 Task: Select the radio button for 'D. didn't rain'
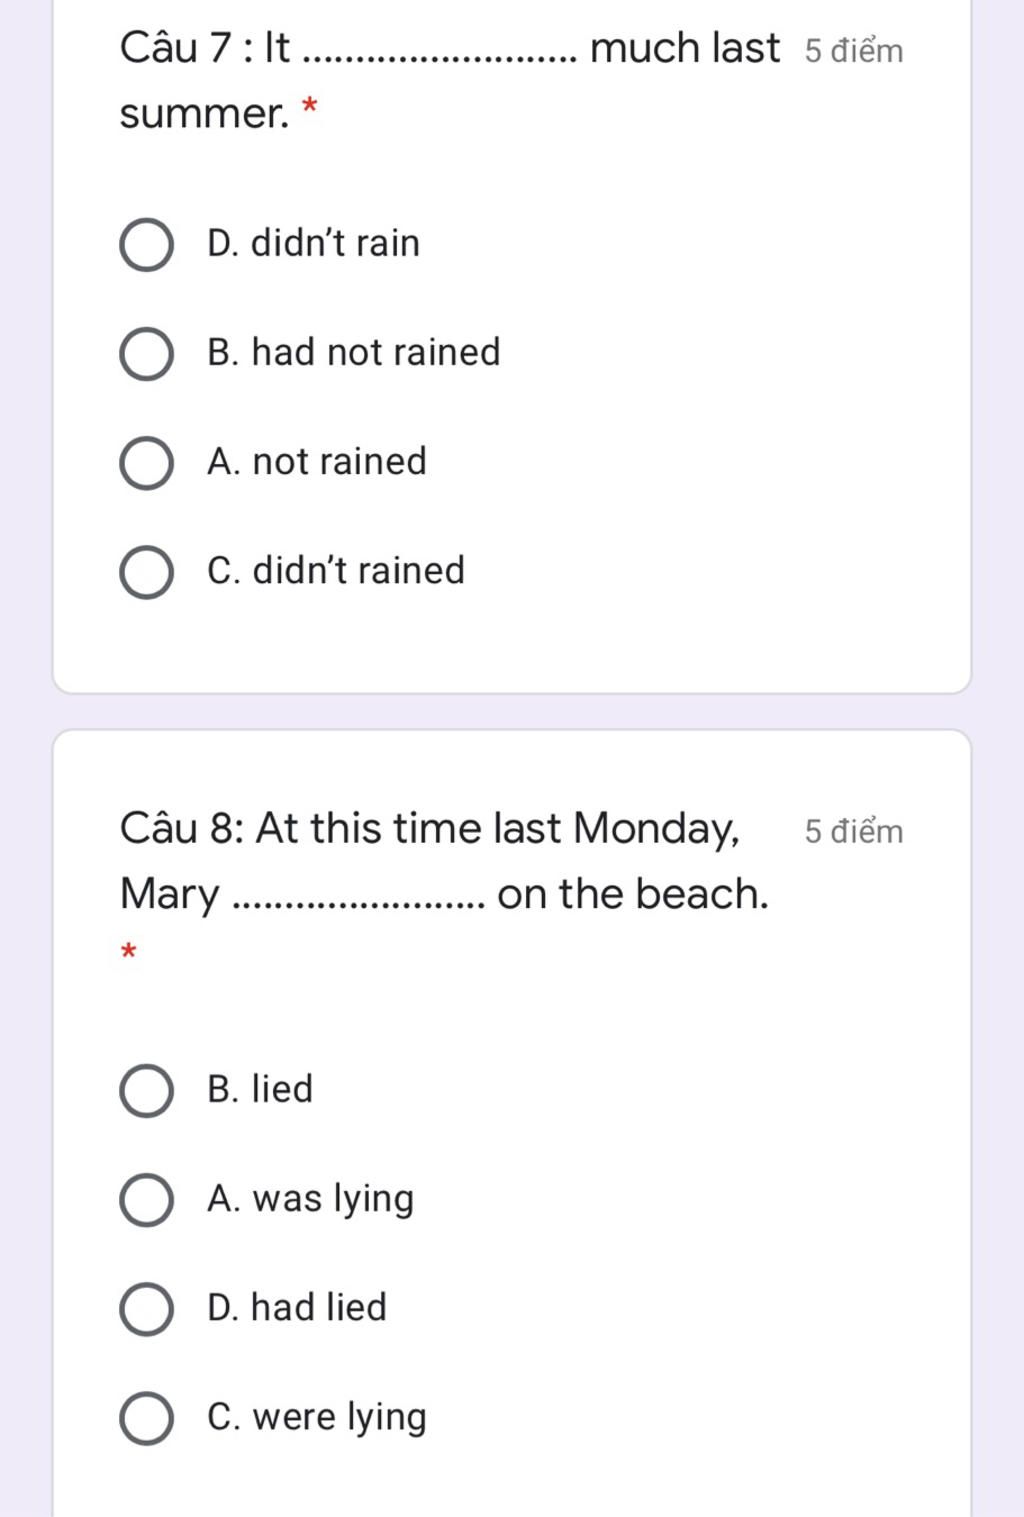pos(146,244)
